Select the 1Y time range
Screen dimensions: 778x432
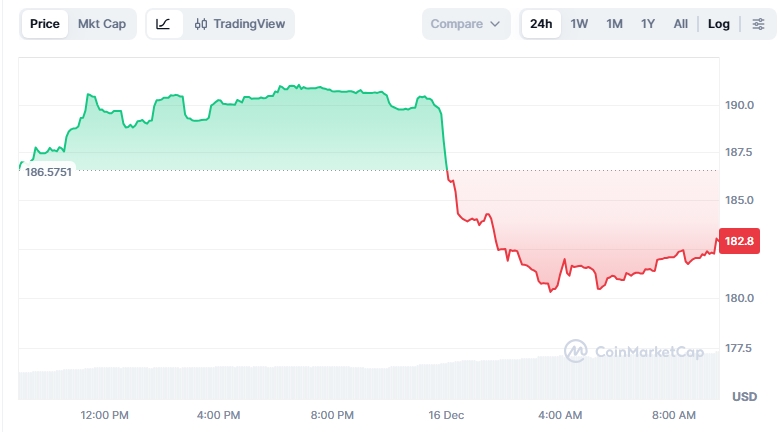(648, 24)
